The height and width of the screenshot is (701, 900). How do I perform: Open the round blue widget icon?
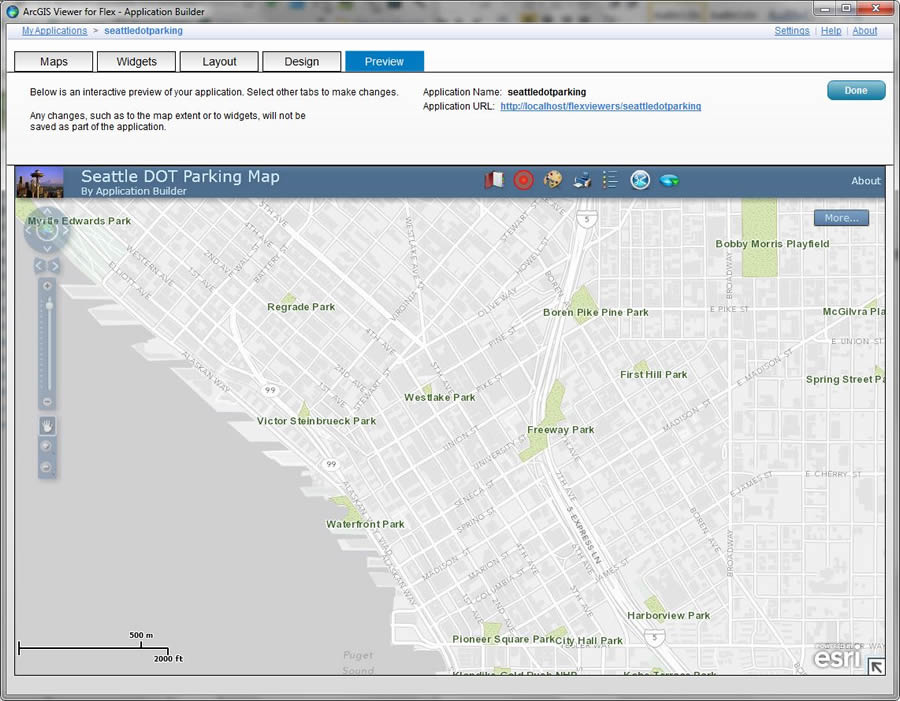[640, 180]
